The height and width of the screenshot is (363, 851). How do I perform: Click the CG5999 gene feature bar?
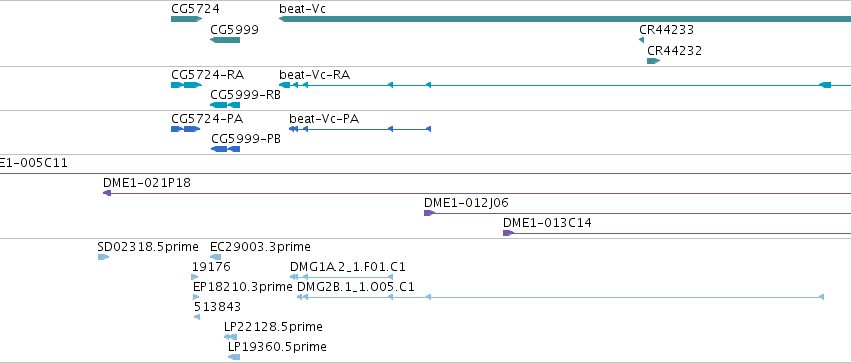pyautogui.click(x=225, y=40)
